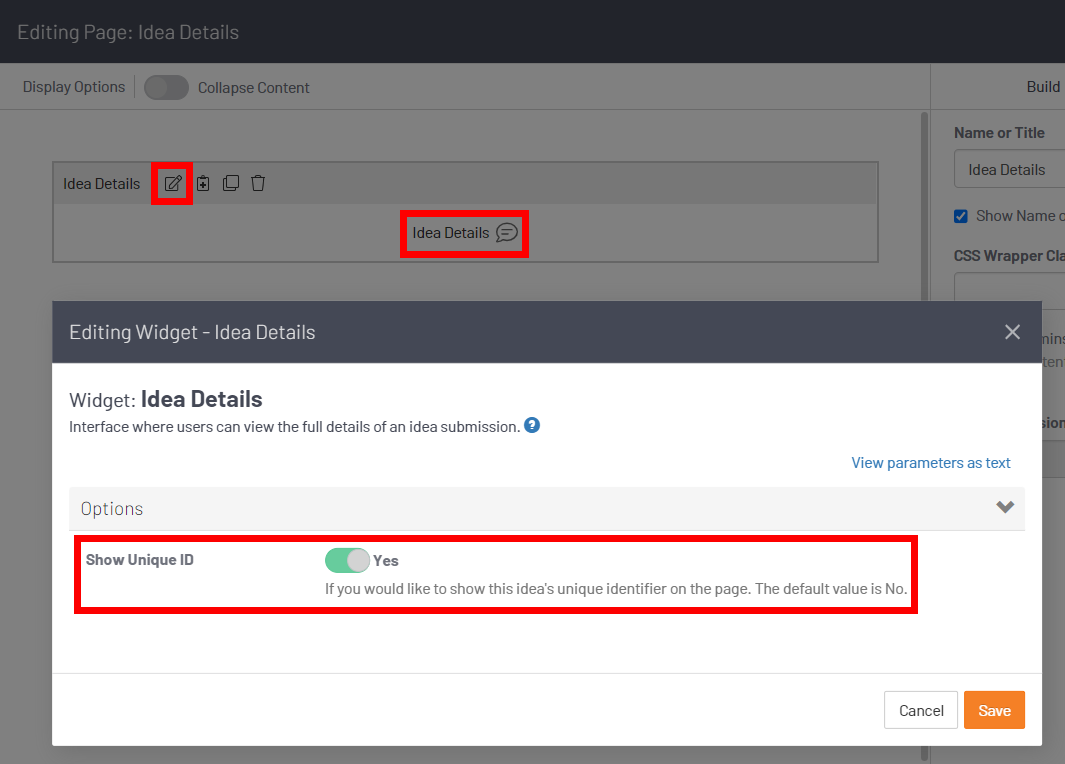
Task: Close the Editing Widget dialog with X
Action: tap(1012, 332)
